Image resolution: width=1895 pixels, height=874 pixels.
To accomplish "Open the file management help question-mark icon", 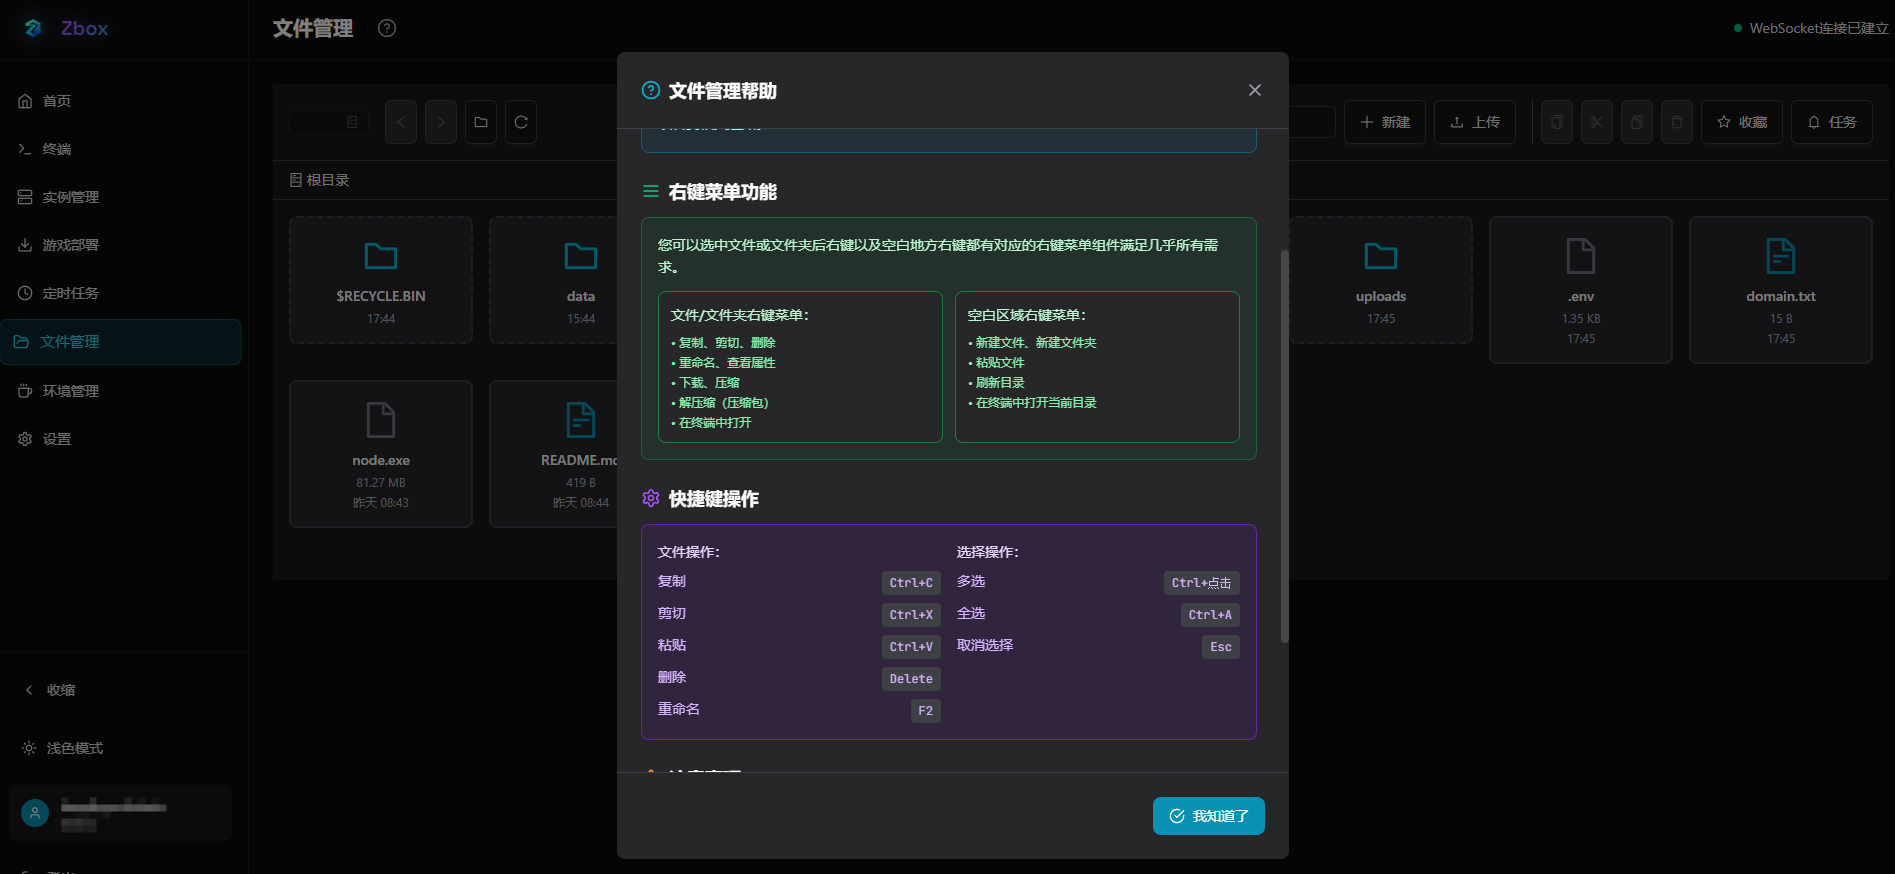I will [387, 28].
